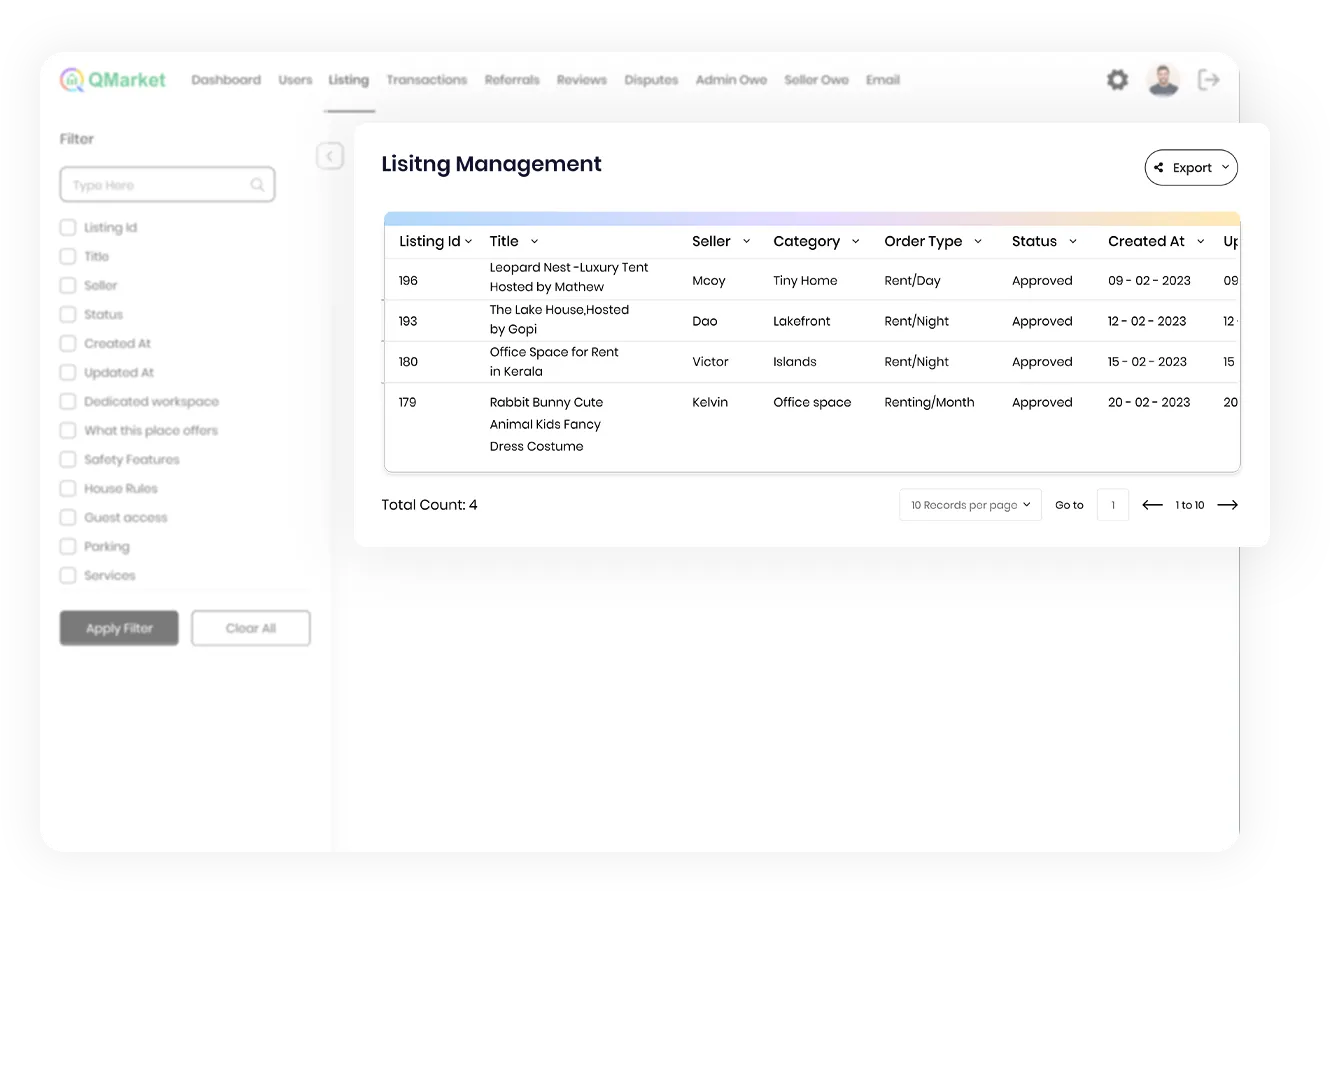Open settings via the gear icon
This screenshot has height=1080, width=1330.
[1117, 80]
